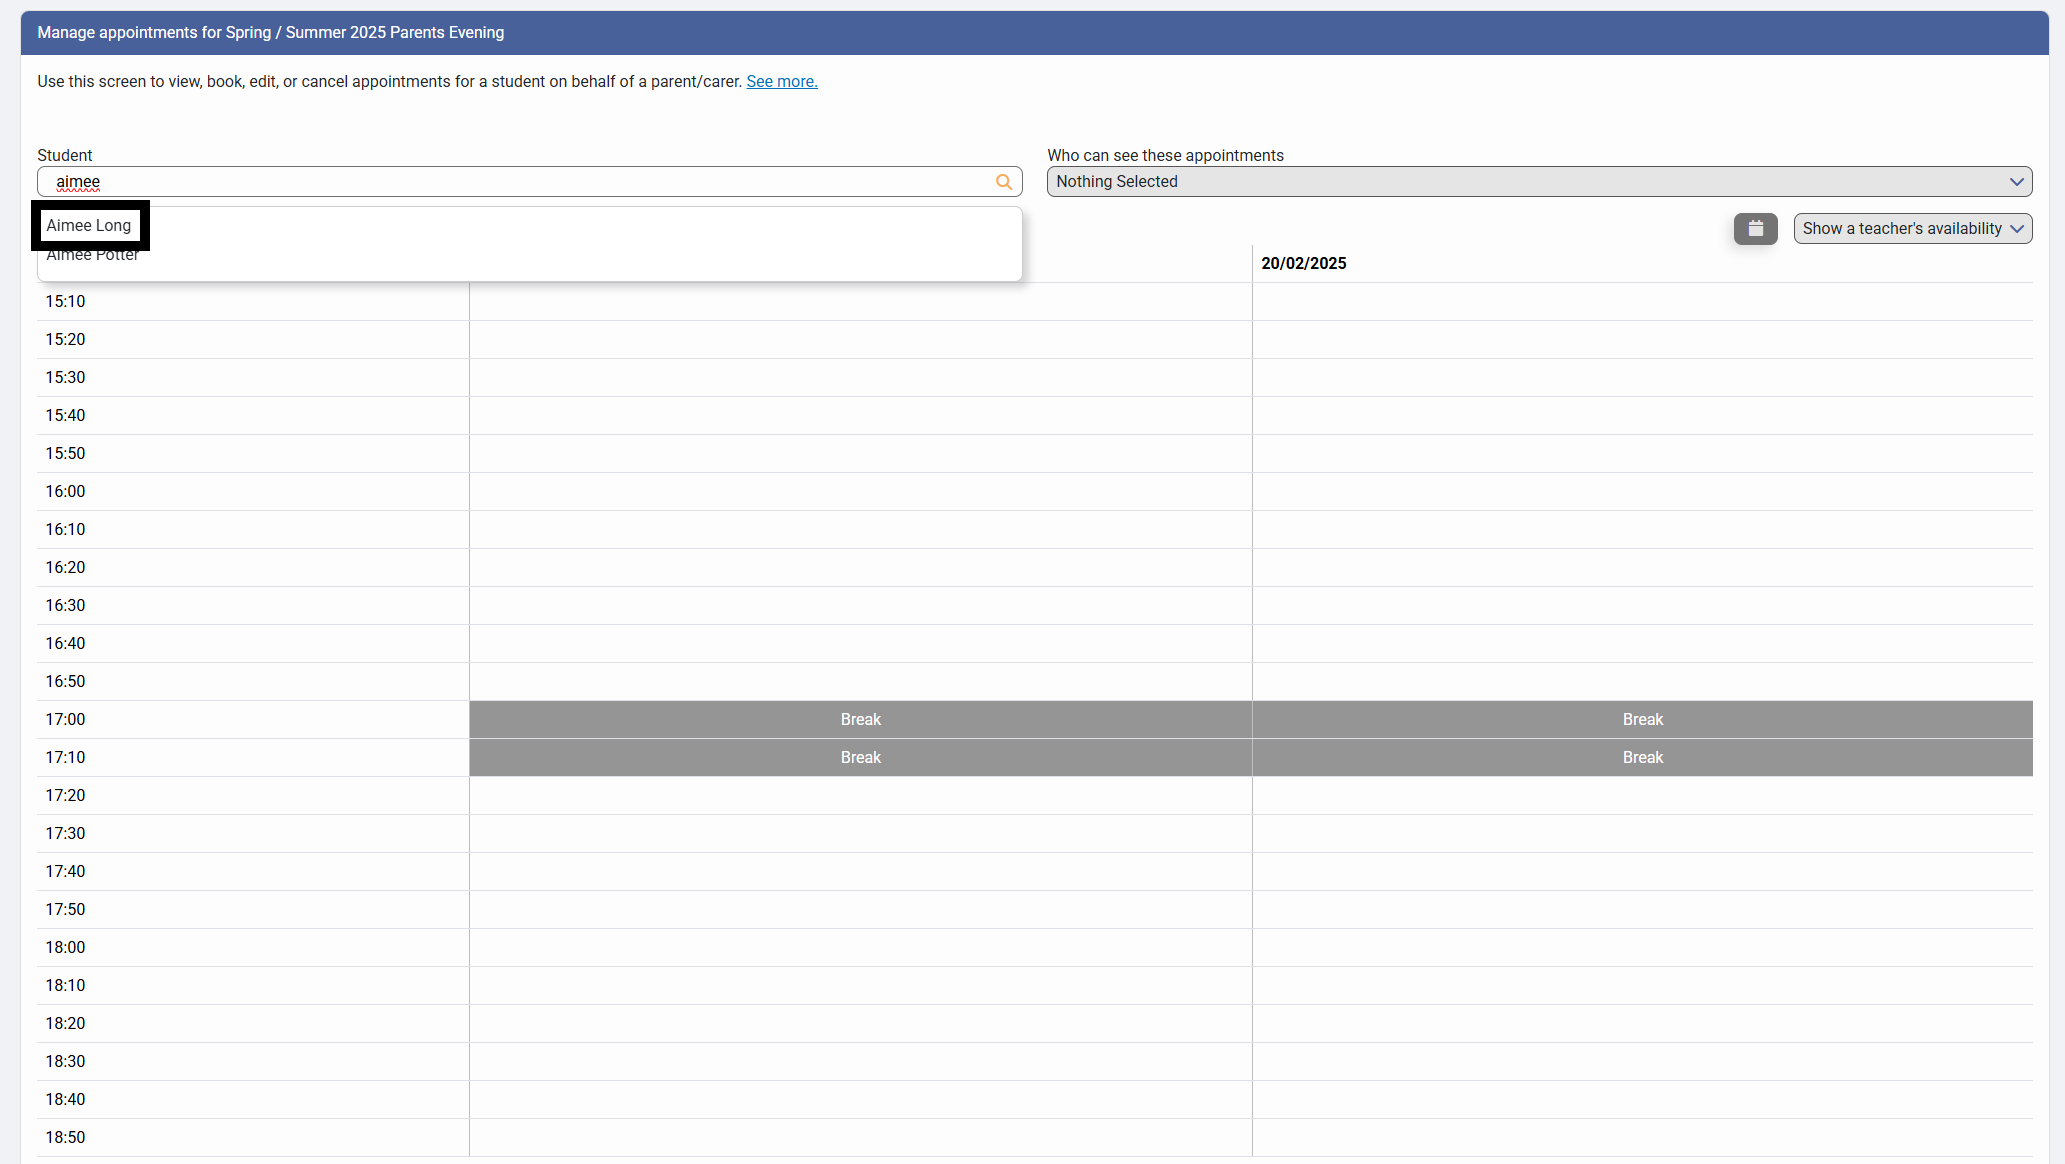Open 'Who can see these appointments' dropdown

[x=1539, y=182]
